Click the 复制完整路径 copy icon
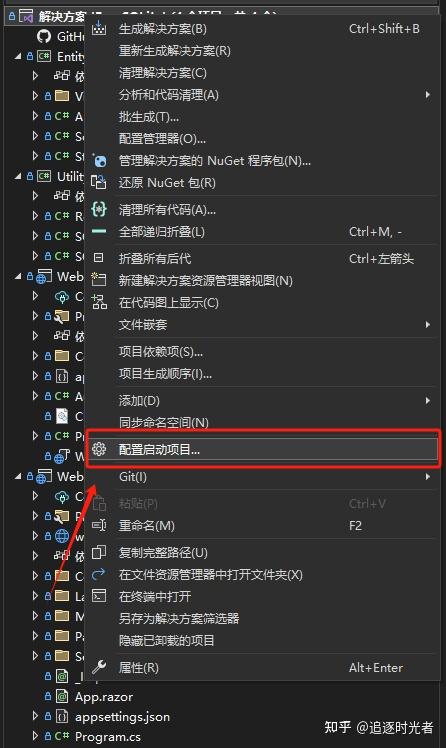 pos(99,552)
